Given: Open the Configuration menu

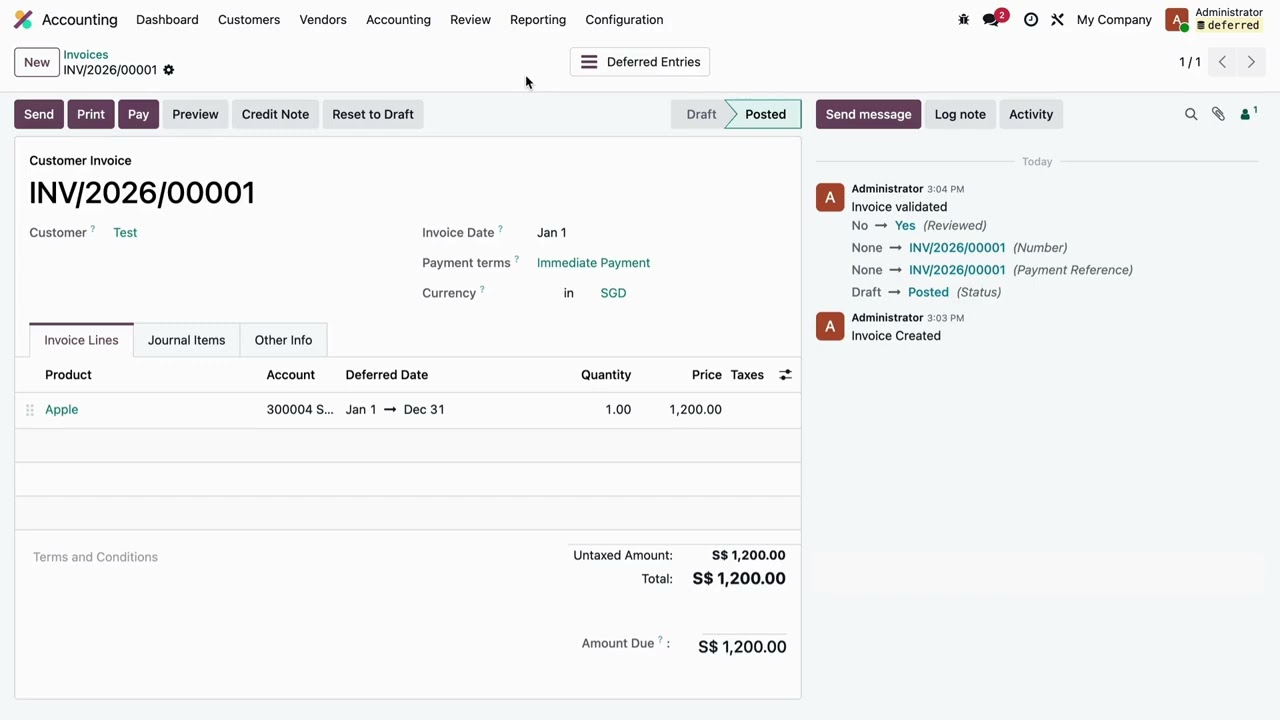Looking at the screenshot, I should (x=624, y=20).
